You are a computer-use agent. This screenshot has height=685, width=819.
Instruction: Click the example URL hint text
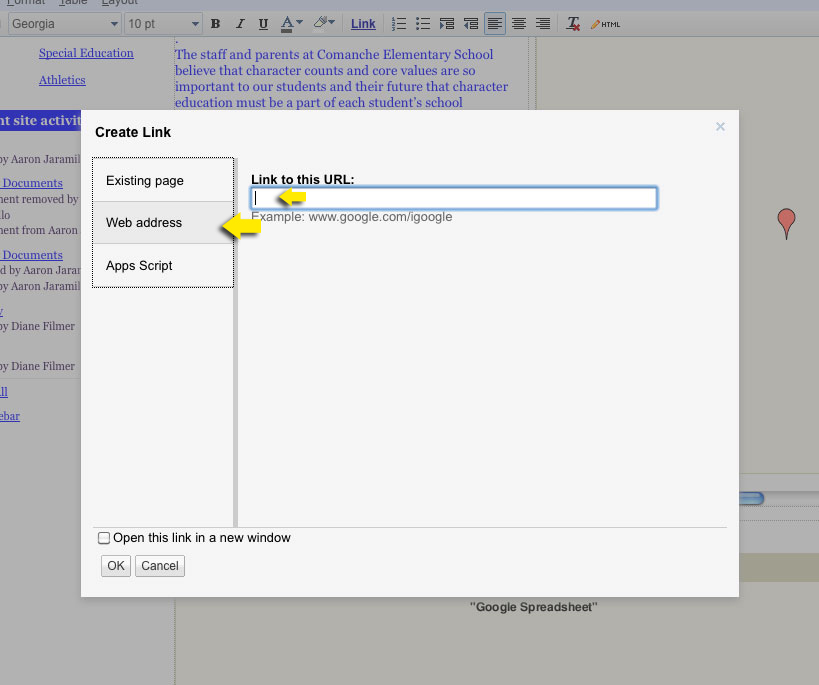pos(352,217)
